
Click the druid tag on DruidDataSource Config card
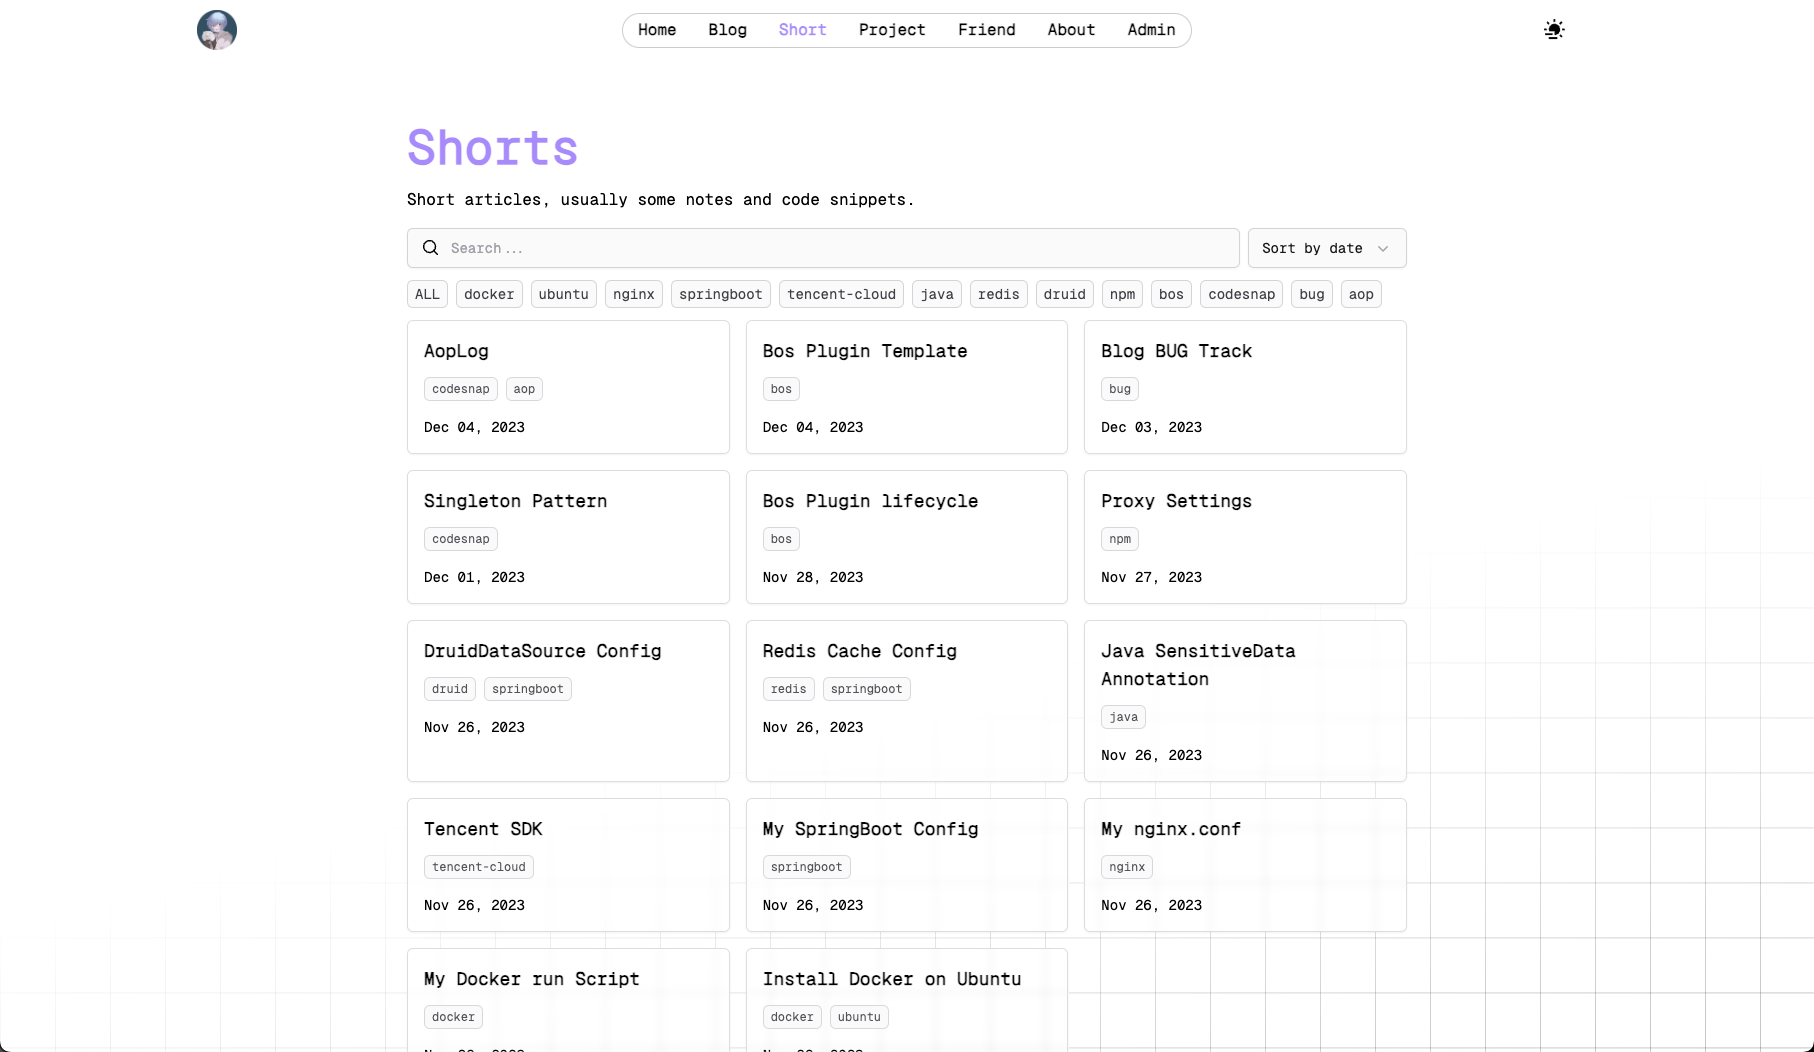coord(450,689)
